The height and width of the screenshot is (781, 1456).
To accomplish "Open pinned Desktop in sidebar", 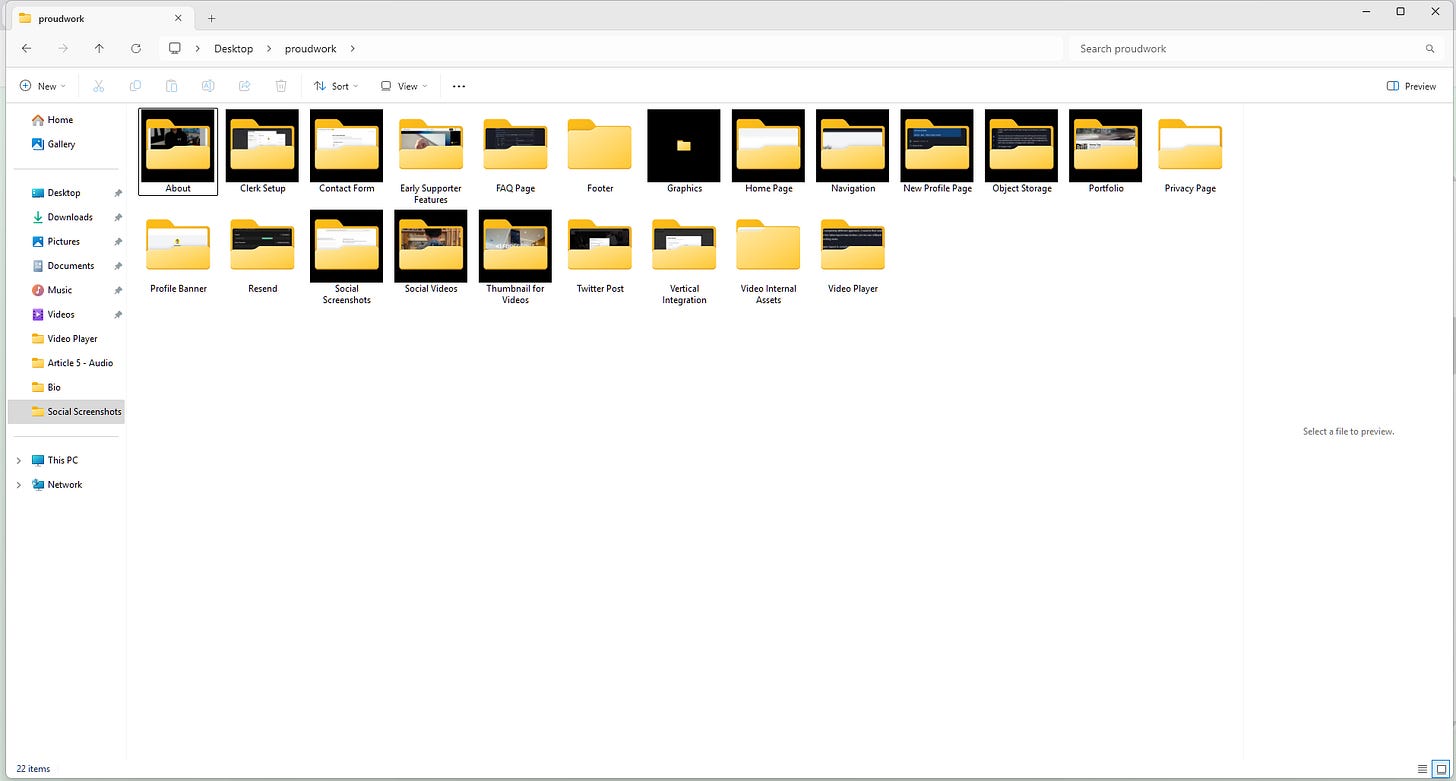I will [65, 193].
